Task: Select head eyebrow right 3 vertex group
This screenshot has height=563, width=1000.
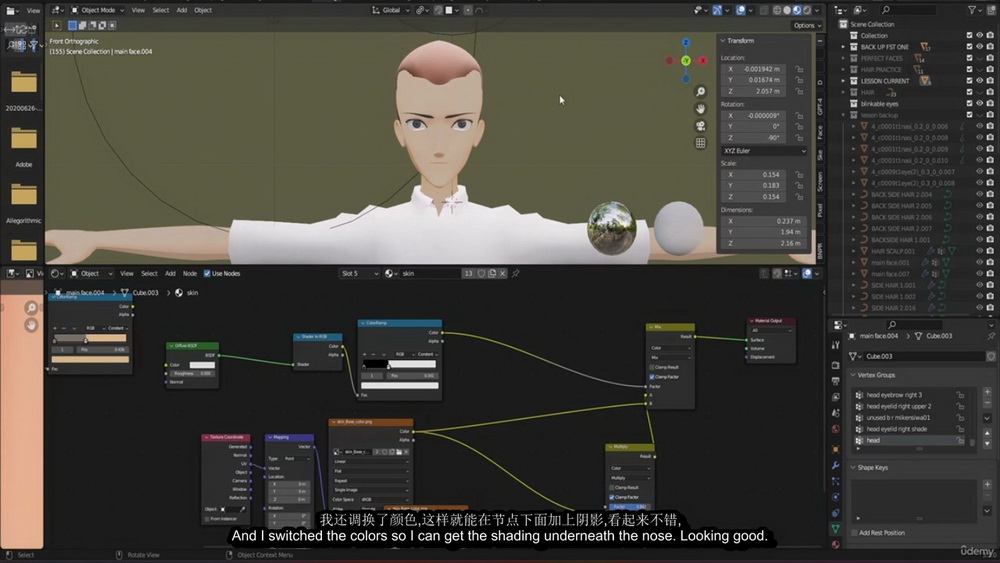Action: (909, 395)
